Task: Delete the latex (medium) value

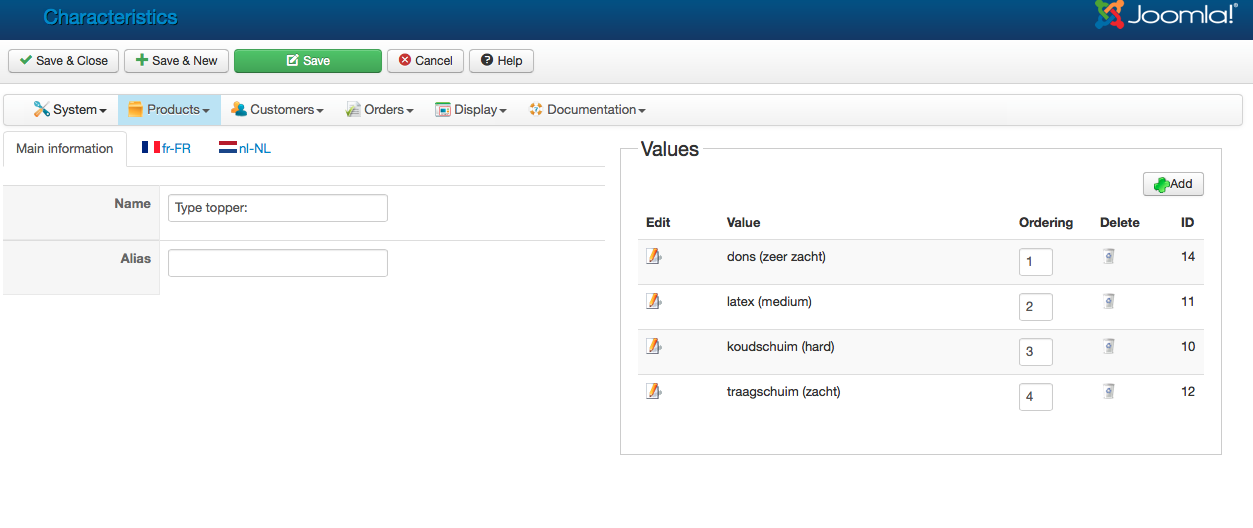Action: point(1108,301)
